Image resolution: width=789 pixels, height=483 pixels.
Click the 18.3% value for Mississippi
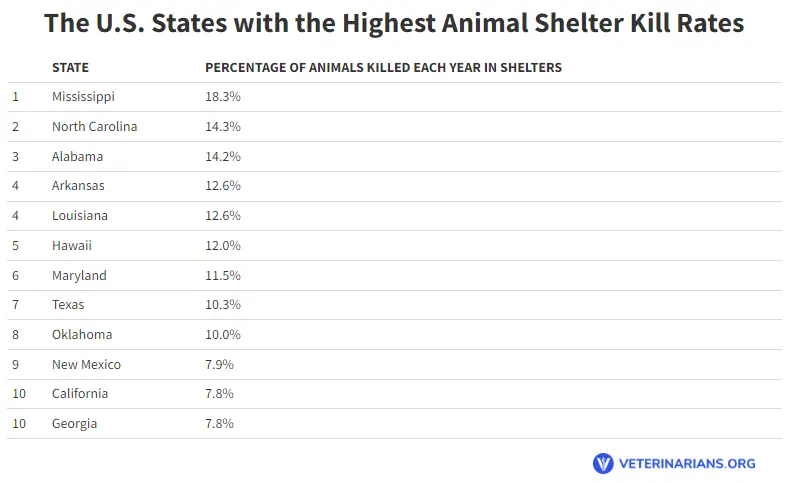pyautogui.click(x=222, y=97)
